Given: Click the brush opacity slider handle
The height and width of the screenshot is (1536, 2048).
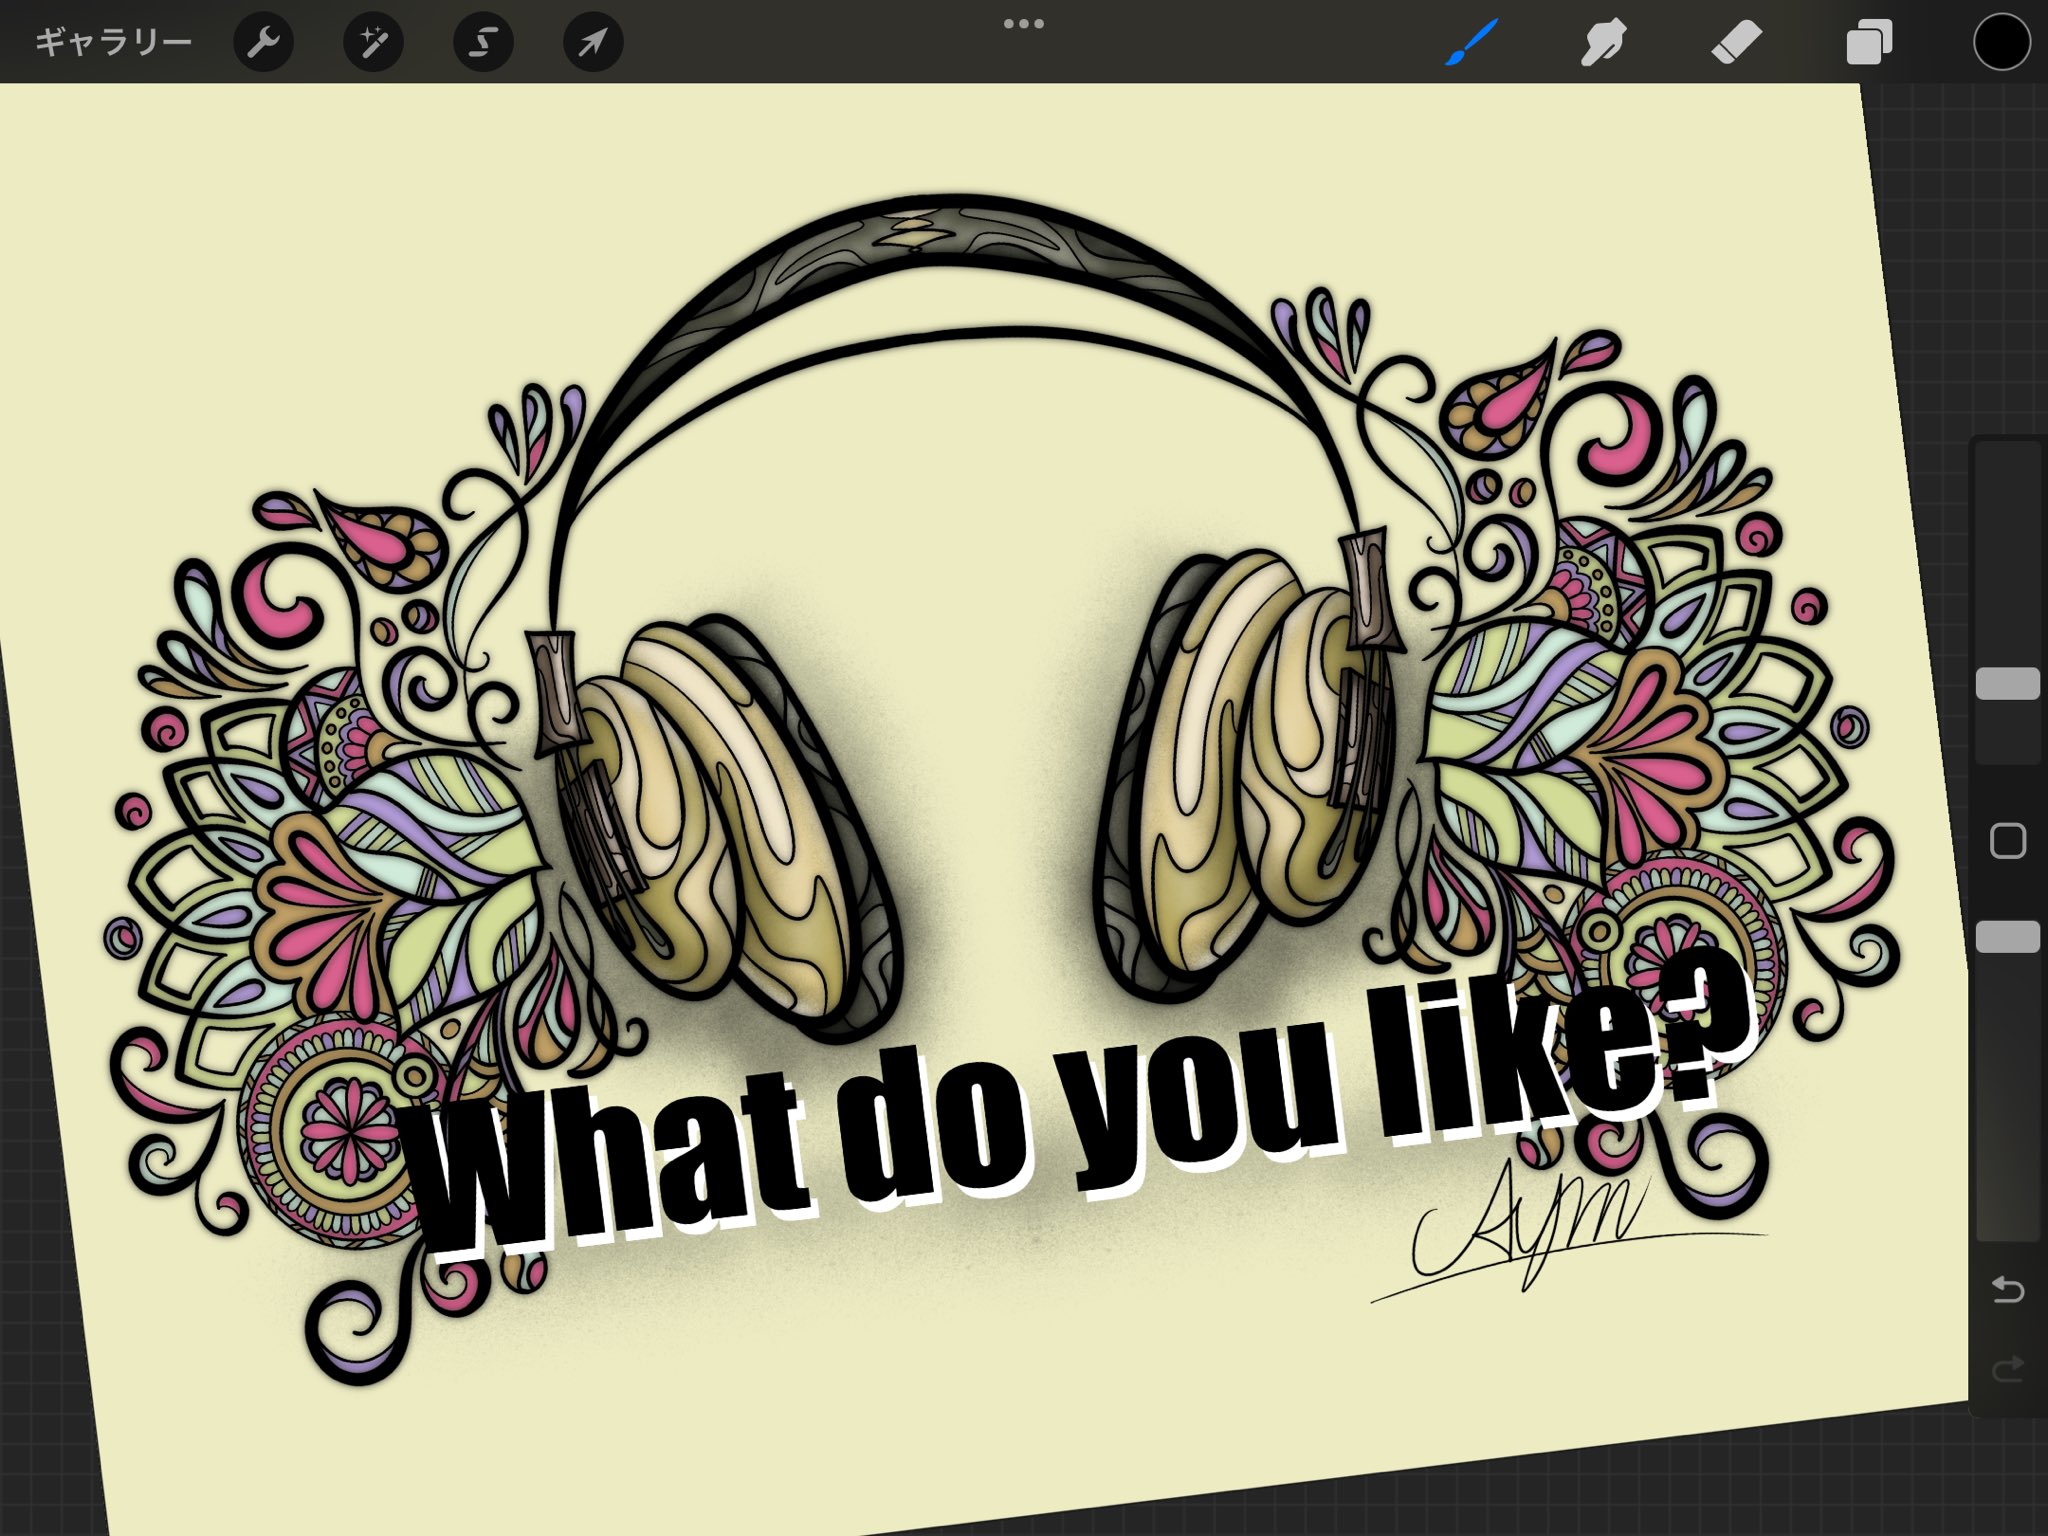Looking at the screenshot, I should coord(2007,937).
